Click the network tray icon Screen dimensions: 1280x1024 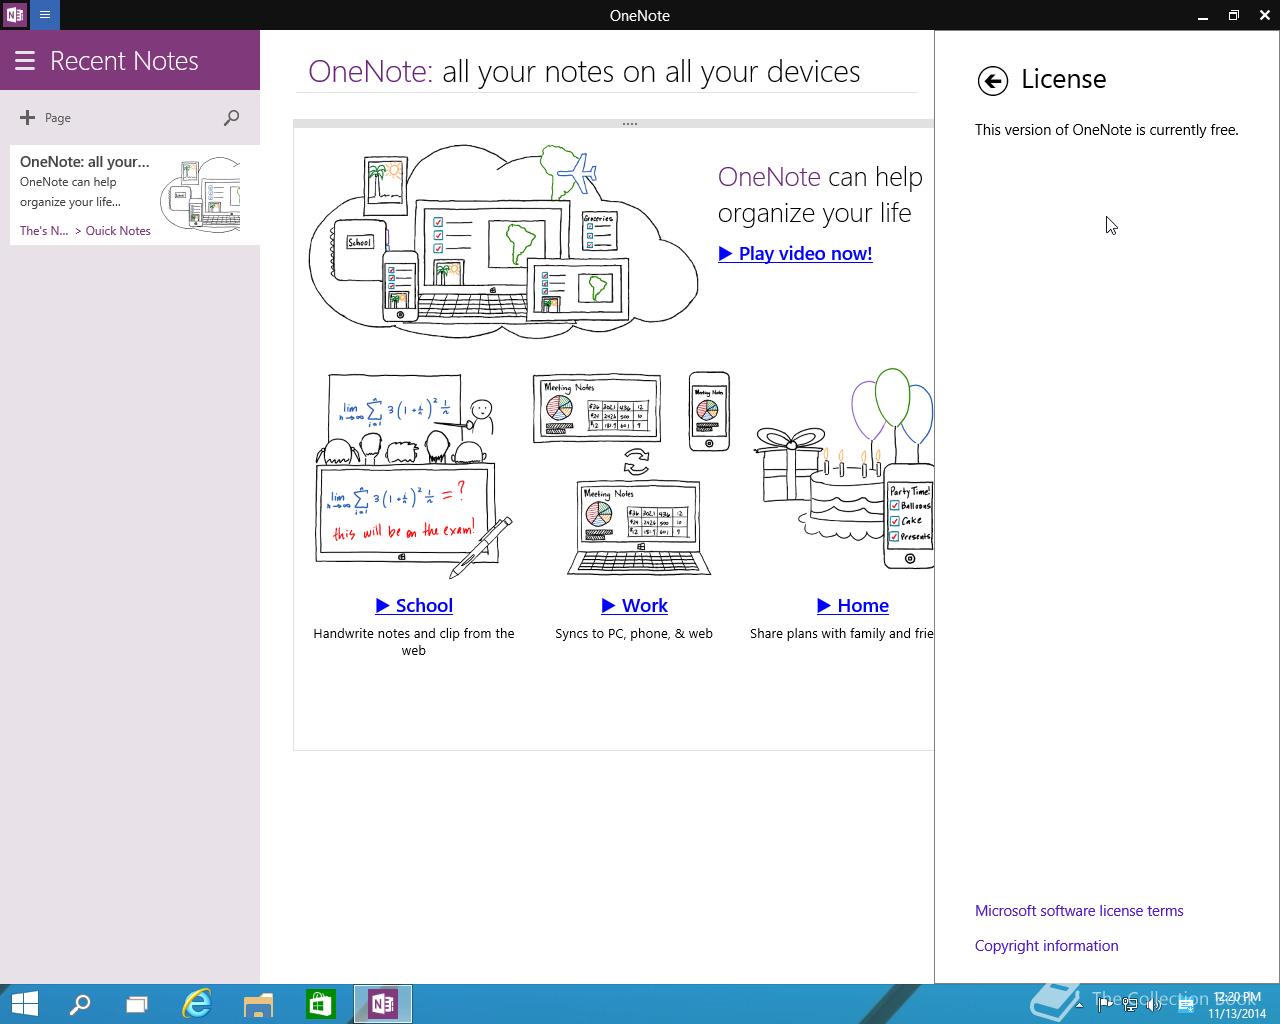coord(1129,1004)
